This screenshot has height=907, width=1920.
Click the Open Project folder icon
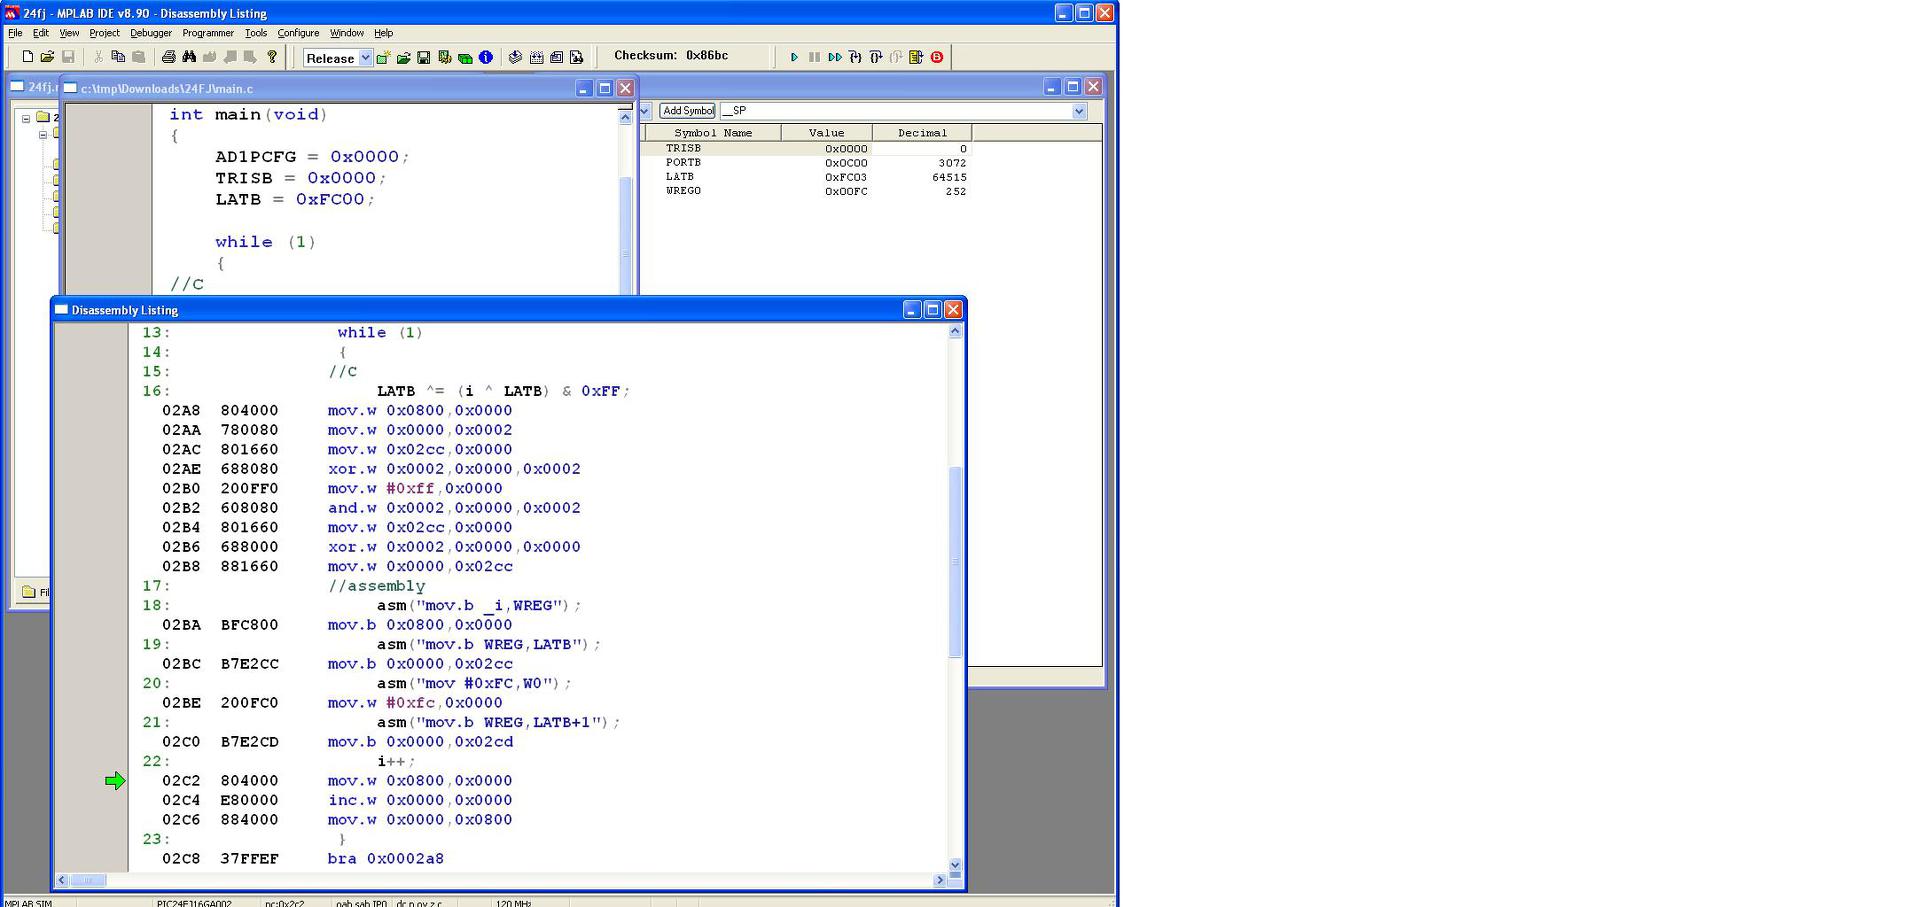tap(404, 58)
